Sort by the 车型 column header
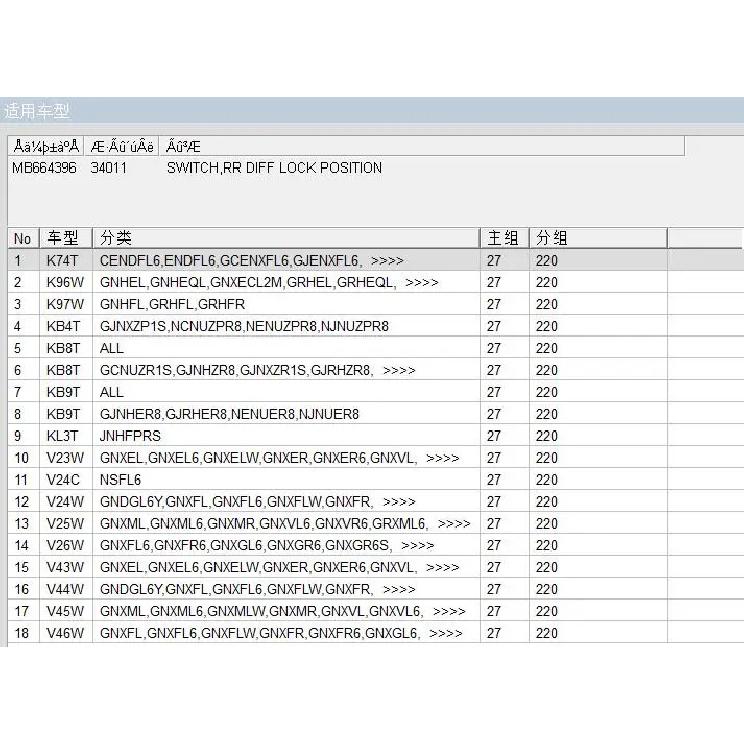744x744 pixels. tap(65, 238)
